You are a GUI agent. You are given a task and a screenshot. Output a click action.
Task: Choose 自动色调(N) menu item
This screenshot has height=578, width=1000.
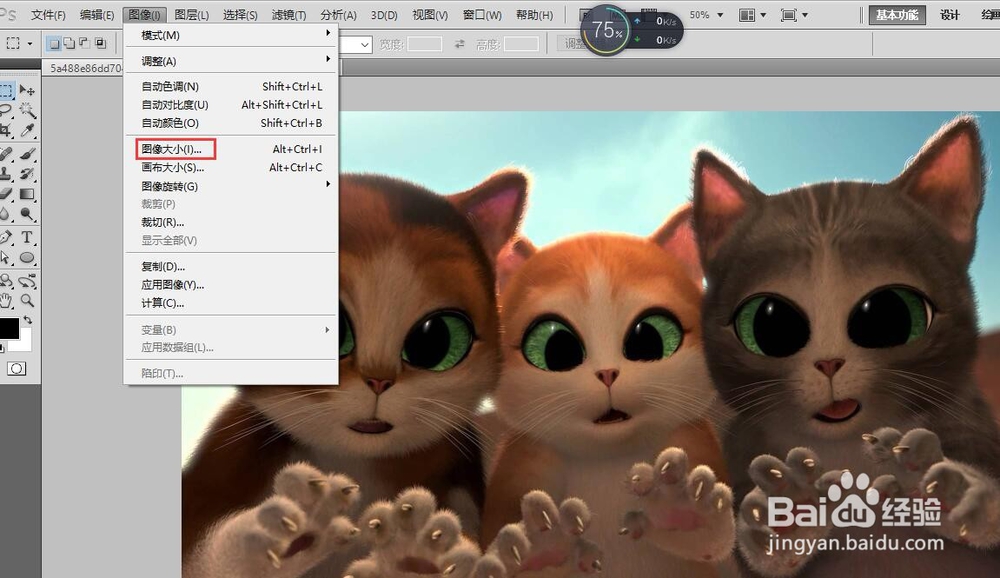tap(231, 86)
